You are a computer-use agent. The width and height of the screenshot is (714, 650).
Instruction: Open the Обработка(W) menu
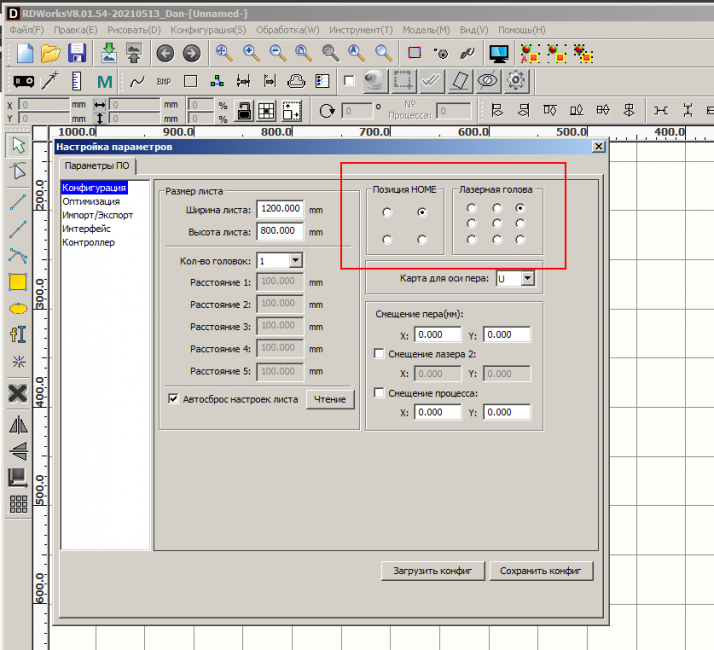tap(286, 30)
